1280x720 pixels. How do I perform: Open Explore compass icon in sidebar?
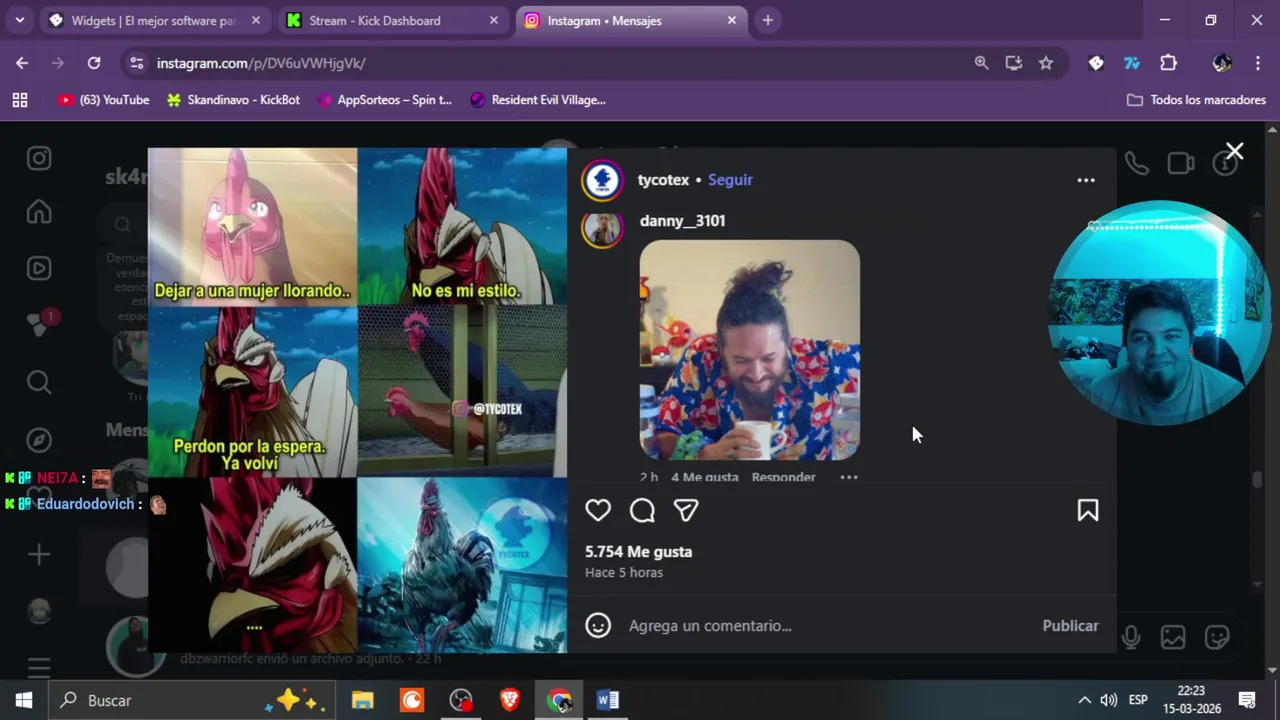click(39, 440)
